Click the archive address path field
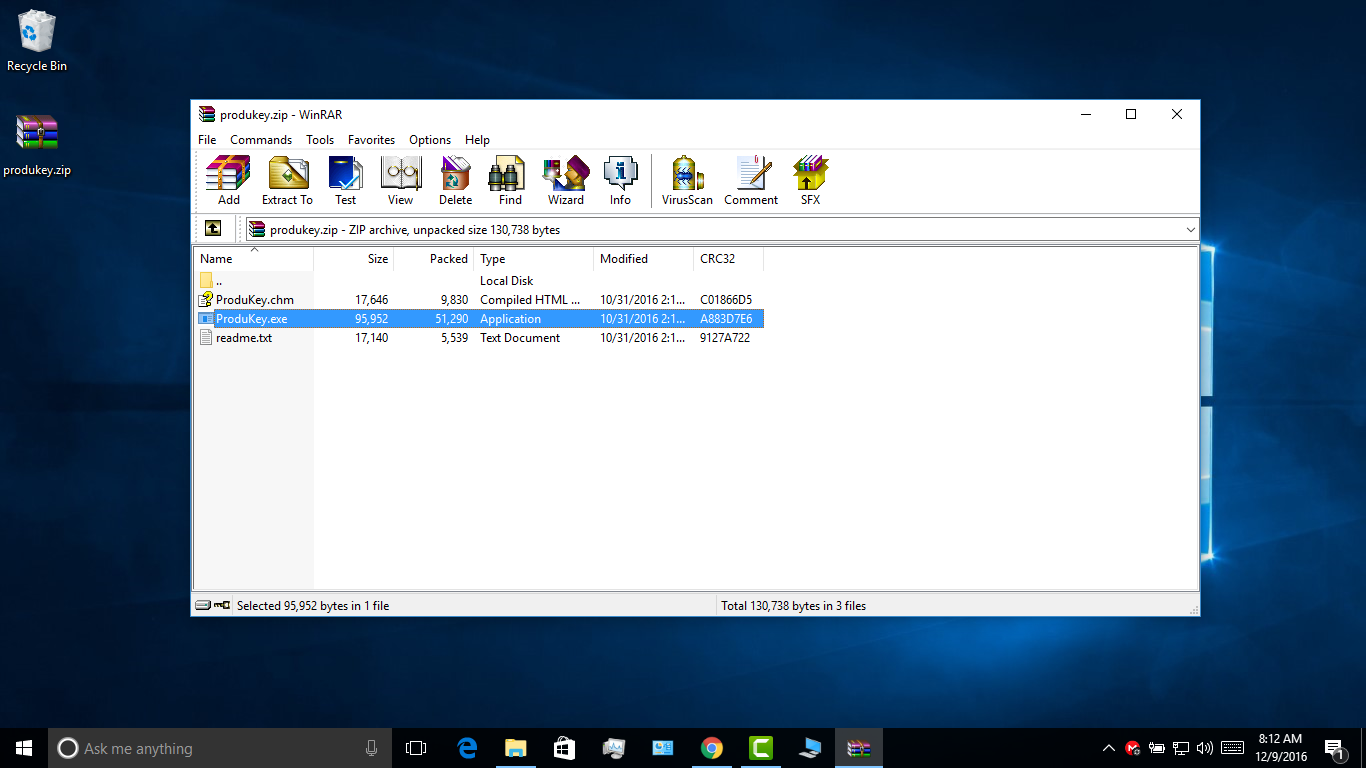The height and width of the screenshot is (768, 1366). pos(723,230)
